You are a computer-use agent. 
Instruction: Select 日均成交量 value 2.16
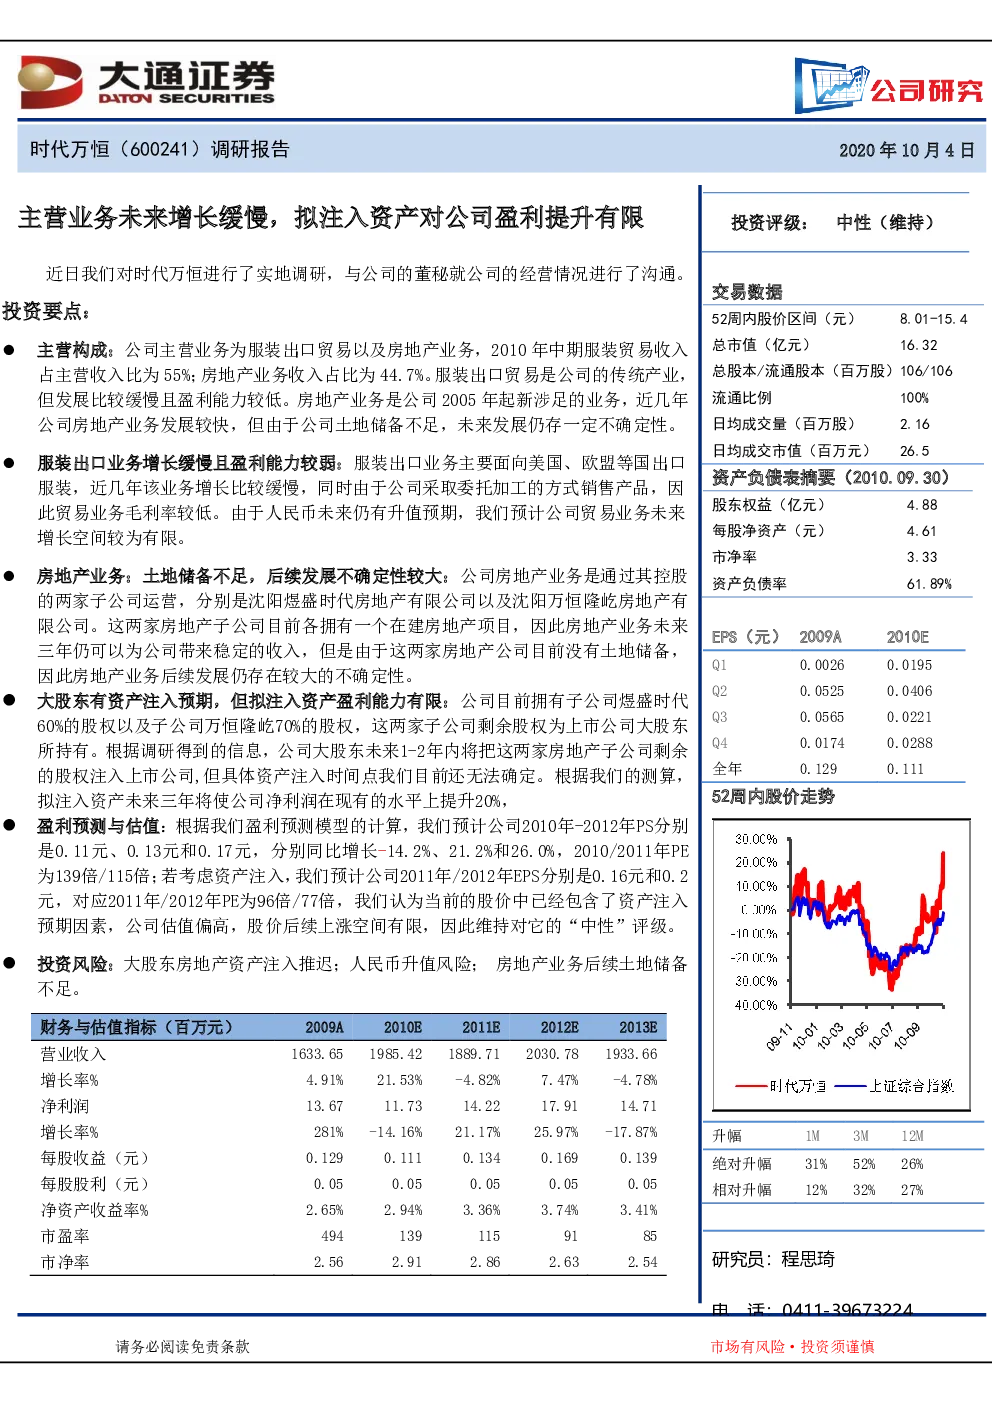click(914, 424)
